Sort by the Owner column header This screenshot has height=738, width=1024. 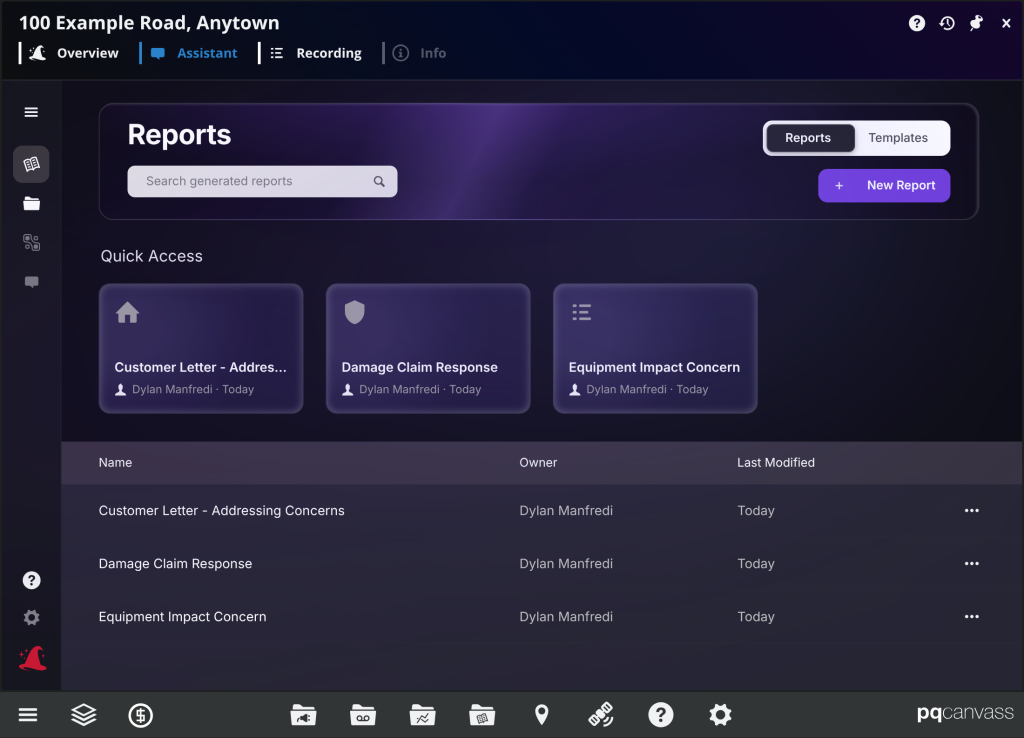[538, 462]
